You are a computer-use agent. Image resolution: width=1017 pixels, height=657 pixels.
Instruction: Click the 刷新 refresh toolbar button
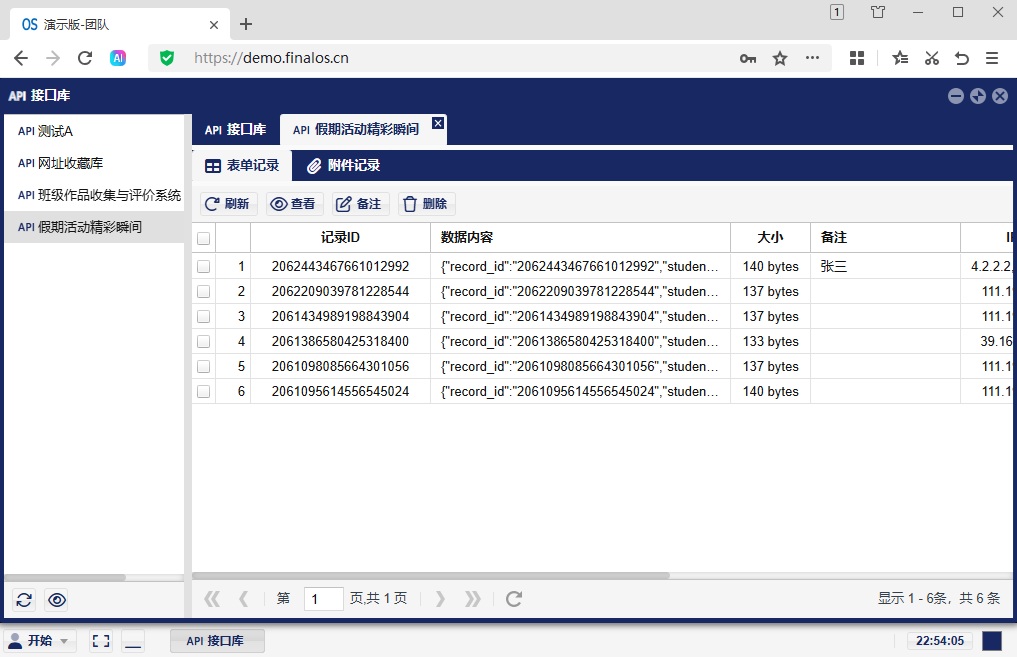coord(228,204)
